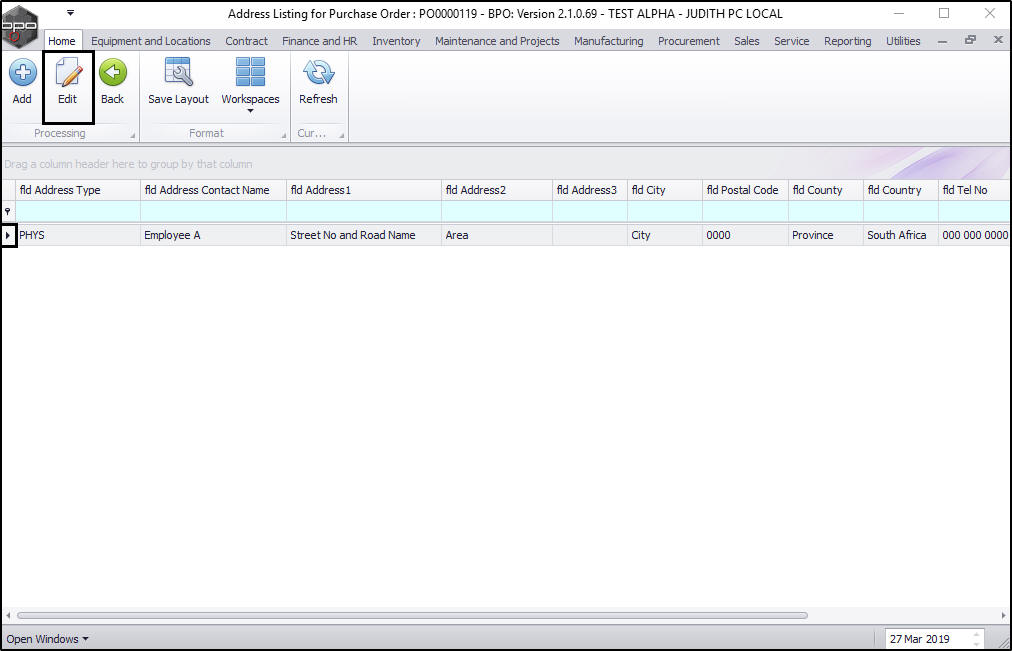Open the Maintenance and Projects tab
Viewport: 1012px width, 651px height.
(x=497, y=41)
